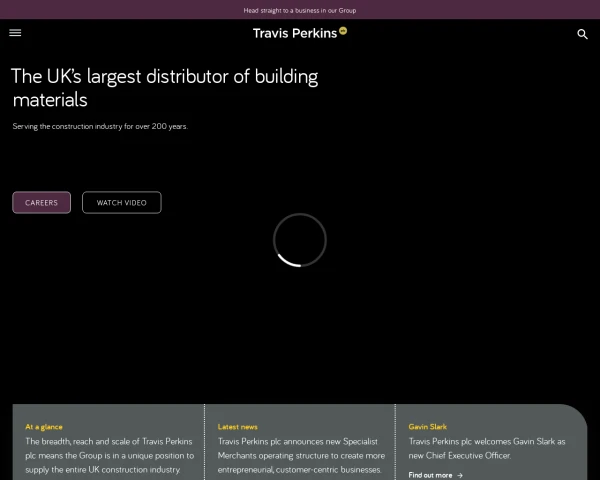Click the headline 'The UK's largest distributor of building materials'
Viewport: 600px width, 480px height.
pos(165,88)
